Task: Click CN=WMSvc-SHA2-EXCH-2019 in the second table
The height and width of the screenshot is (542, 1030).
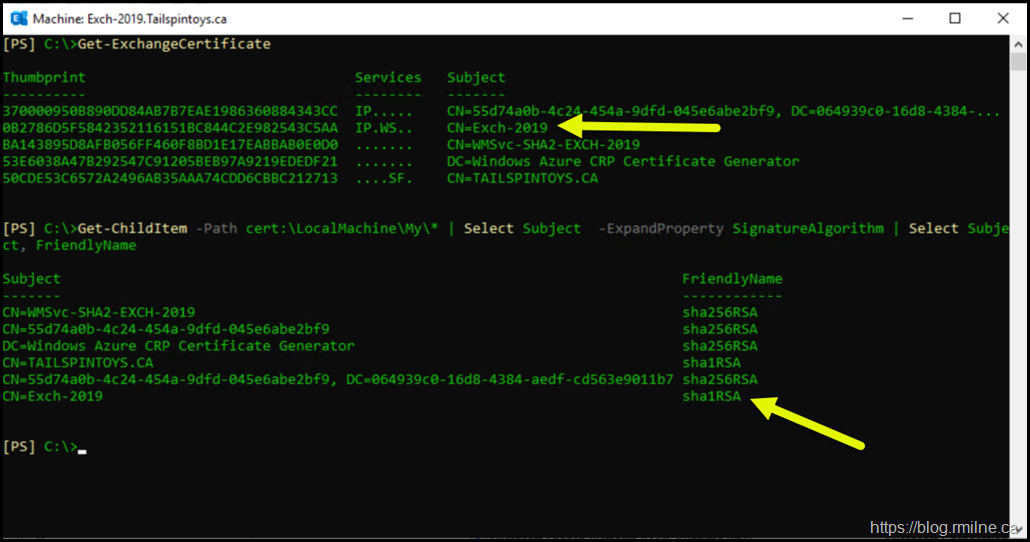Action: click(x=98, y=312)
